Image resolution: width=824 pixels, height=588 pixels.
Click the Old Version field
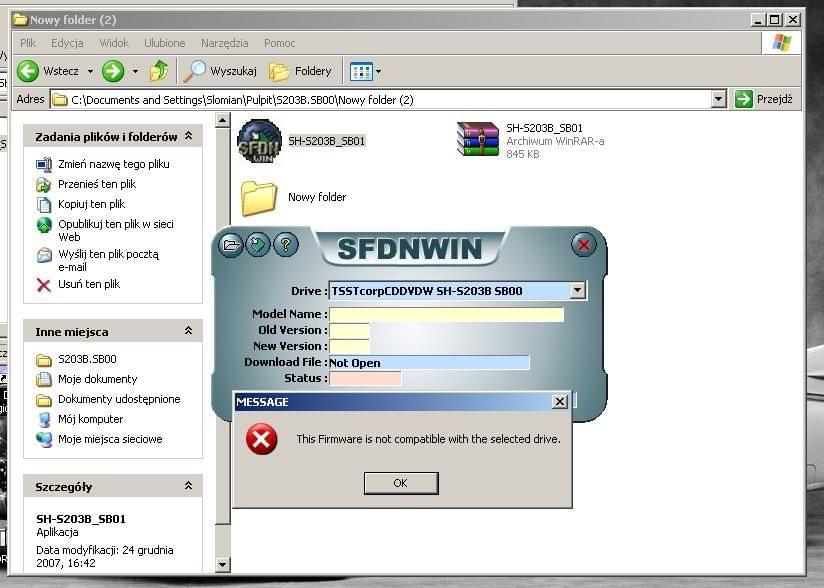(349, 331)
